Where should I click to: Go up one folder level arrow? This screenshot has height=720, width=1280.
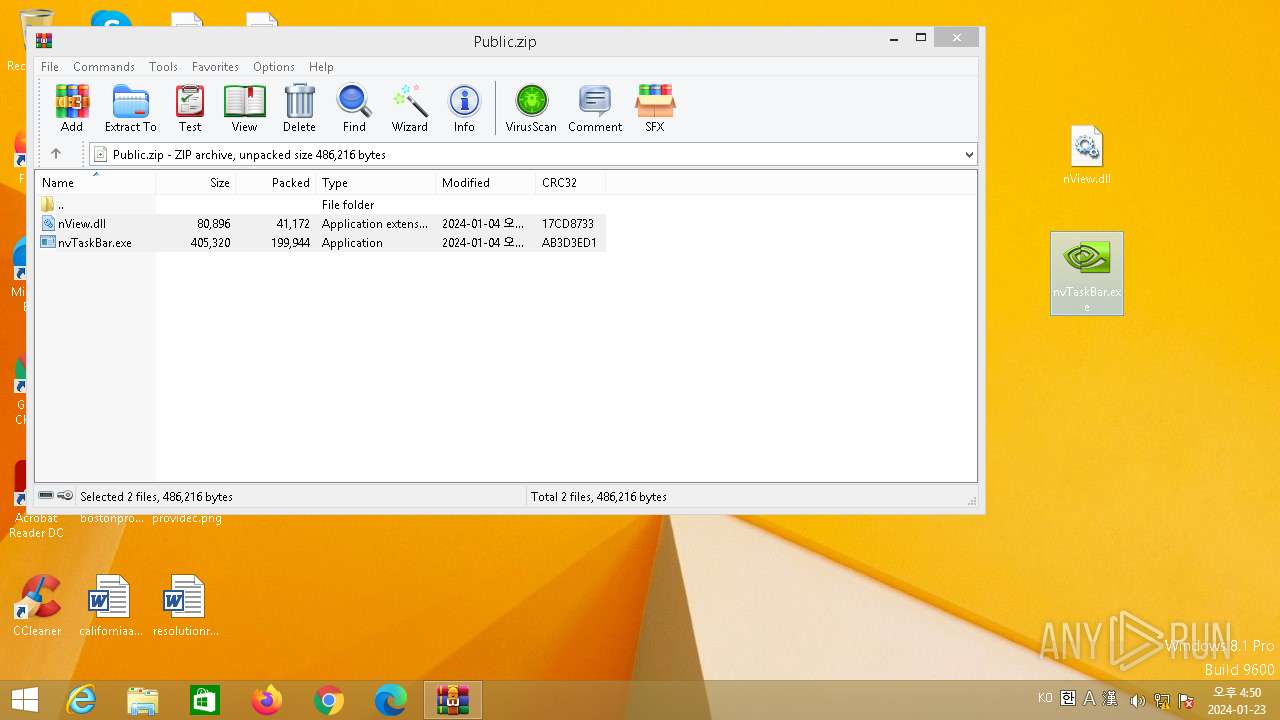click(x=56, y=154)
